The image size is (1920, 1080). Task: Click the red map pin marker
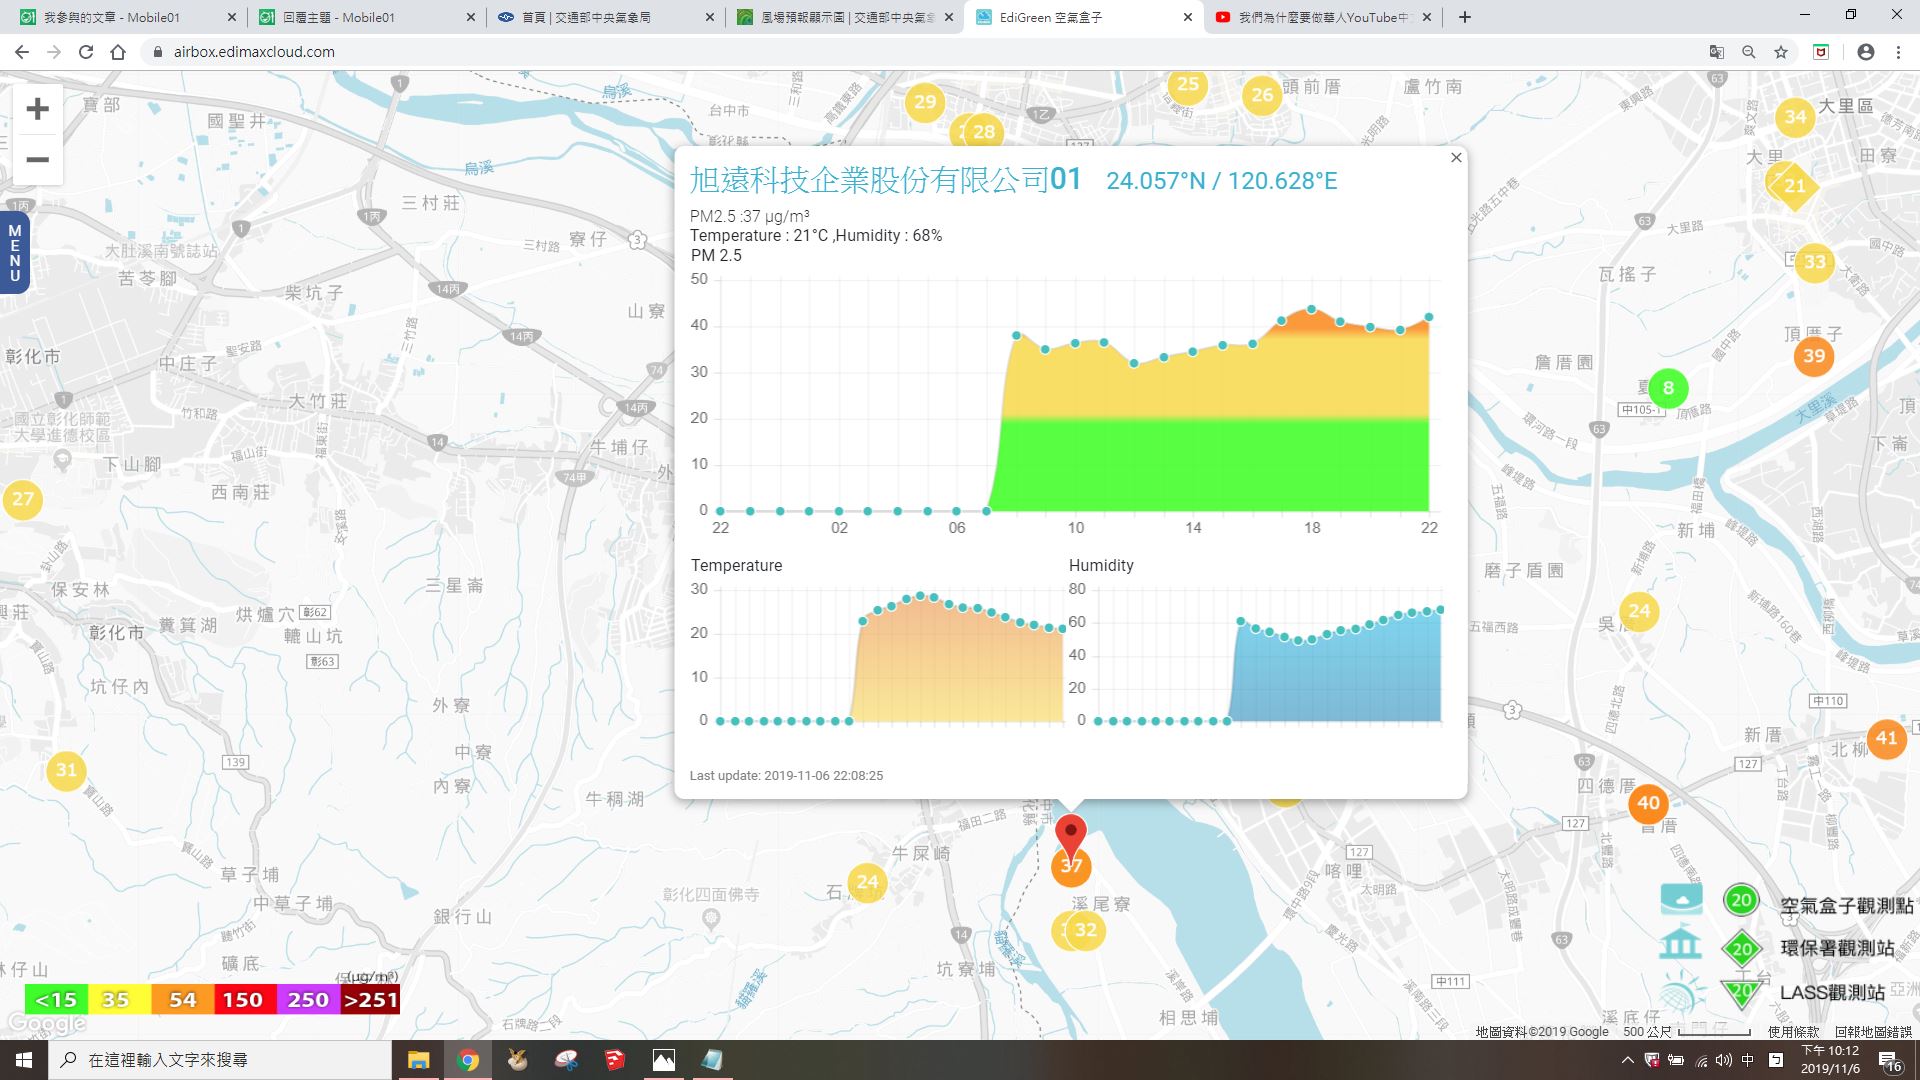tap(1071, 838)
